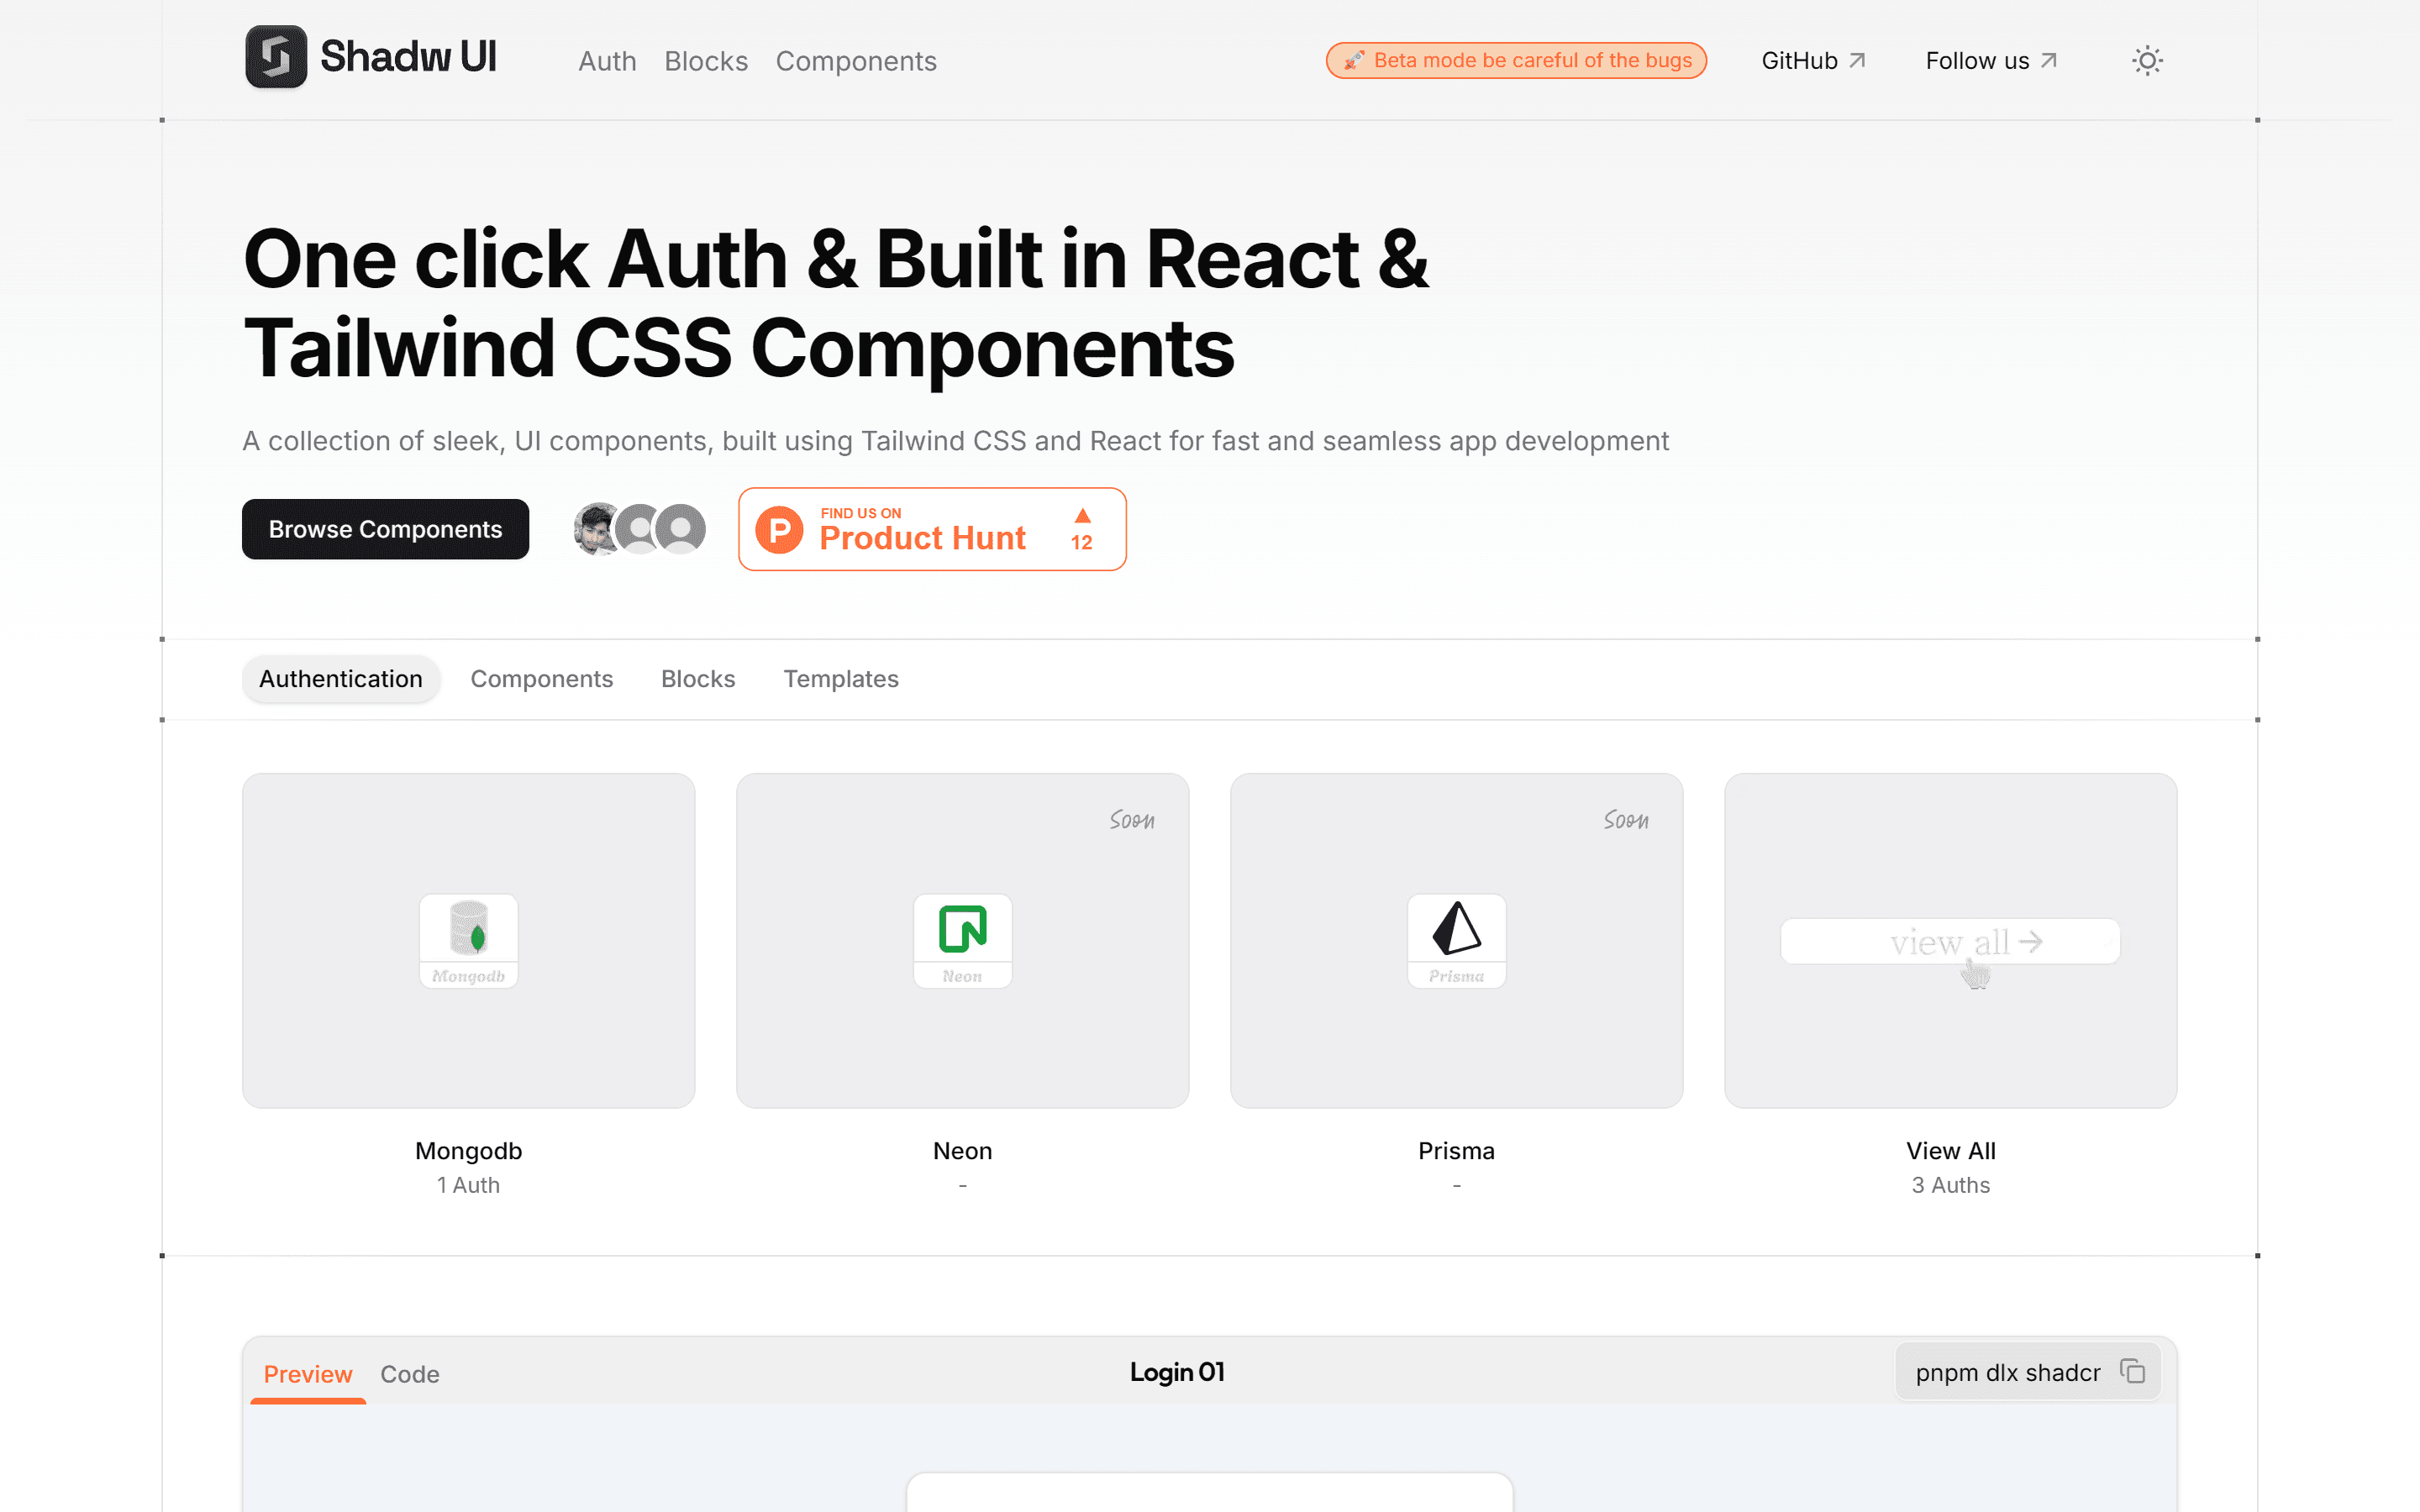Click the Product Hunt "P" icon
This screenshot has width=2420, height=1512.
click(781, 530)
